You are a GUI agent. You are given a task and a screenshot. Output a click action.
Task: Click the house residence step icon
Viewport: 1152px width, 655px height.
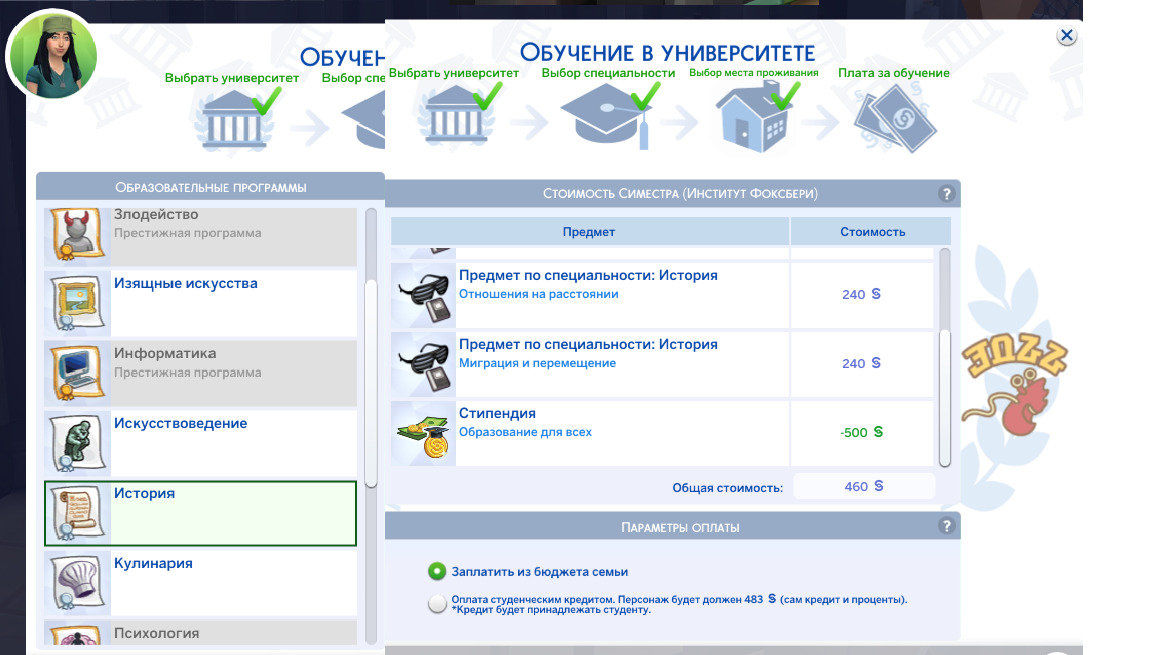tap(755, 116)
